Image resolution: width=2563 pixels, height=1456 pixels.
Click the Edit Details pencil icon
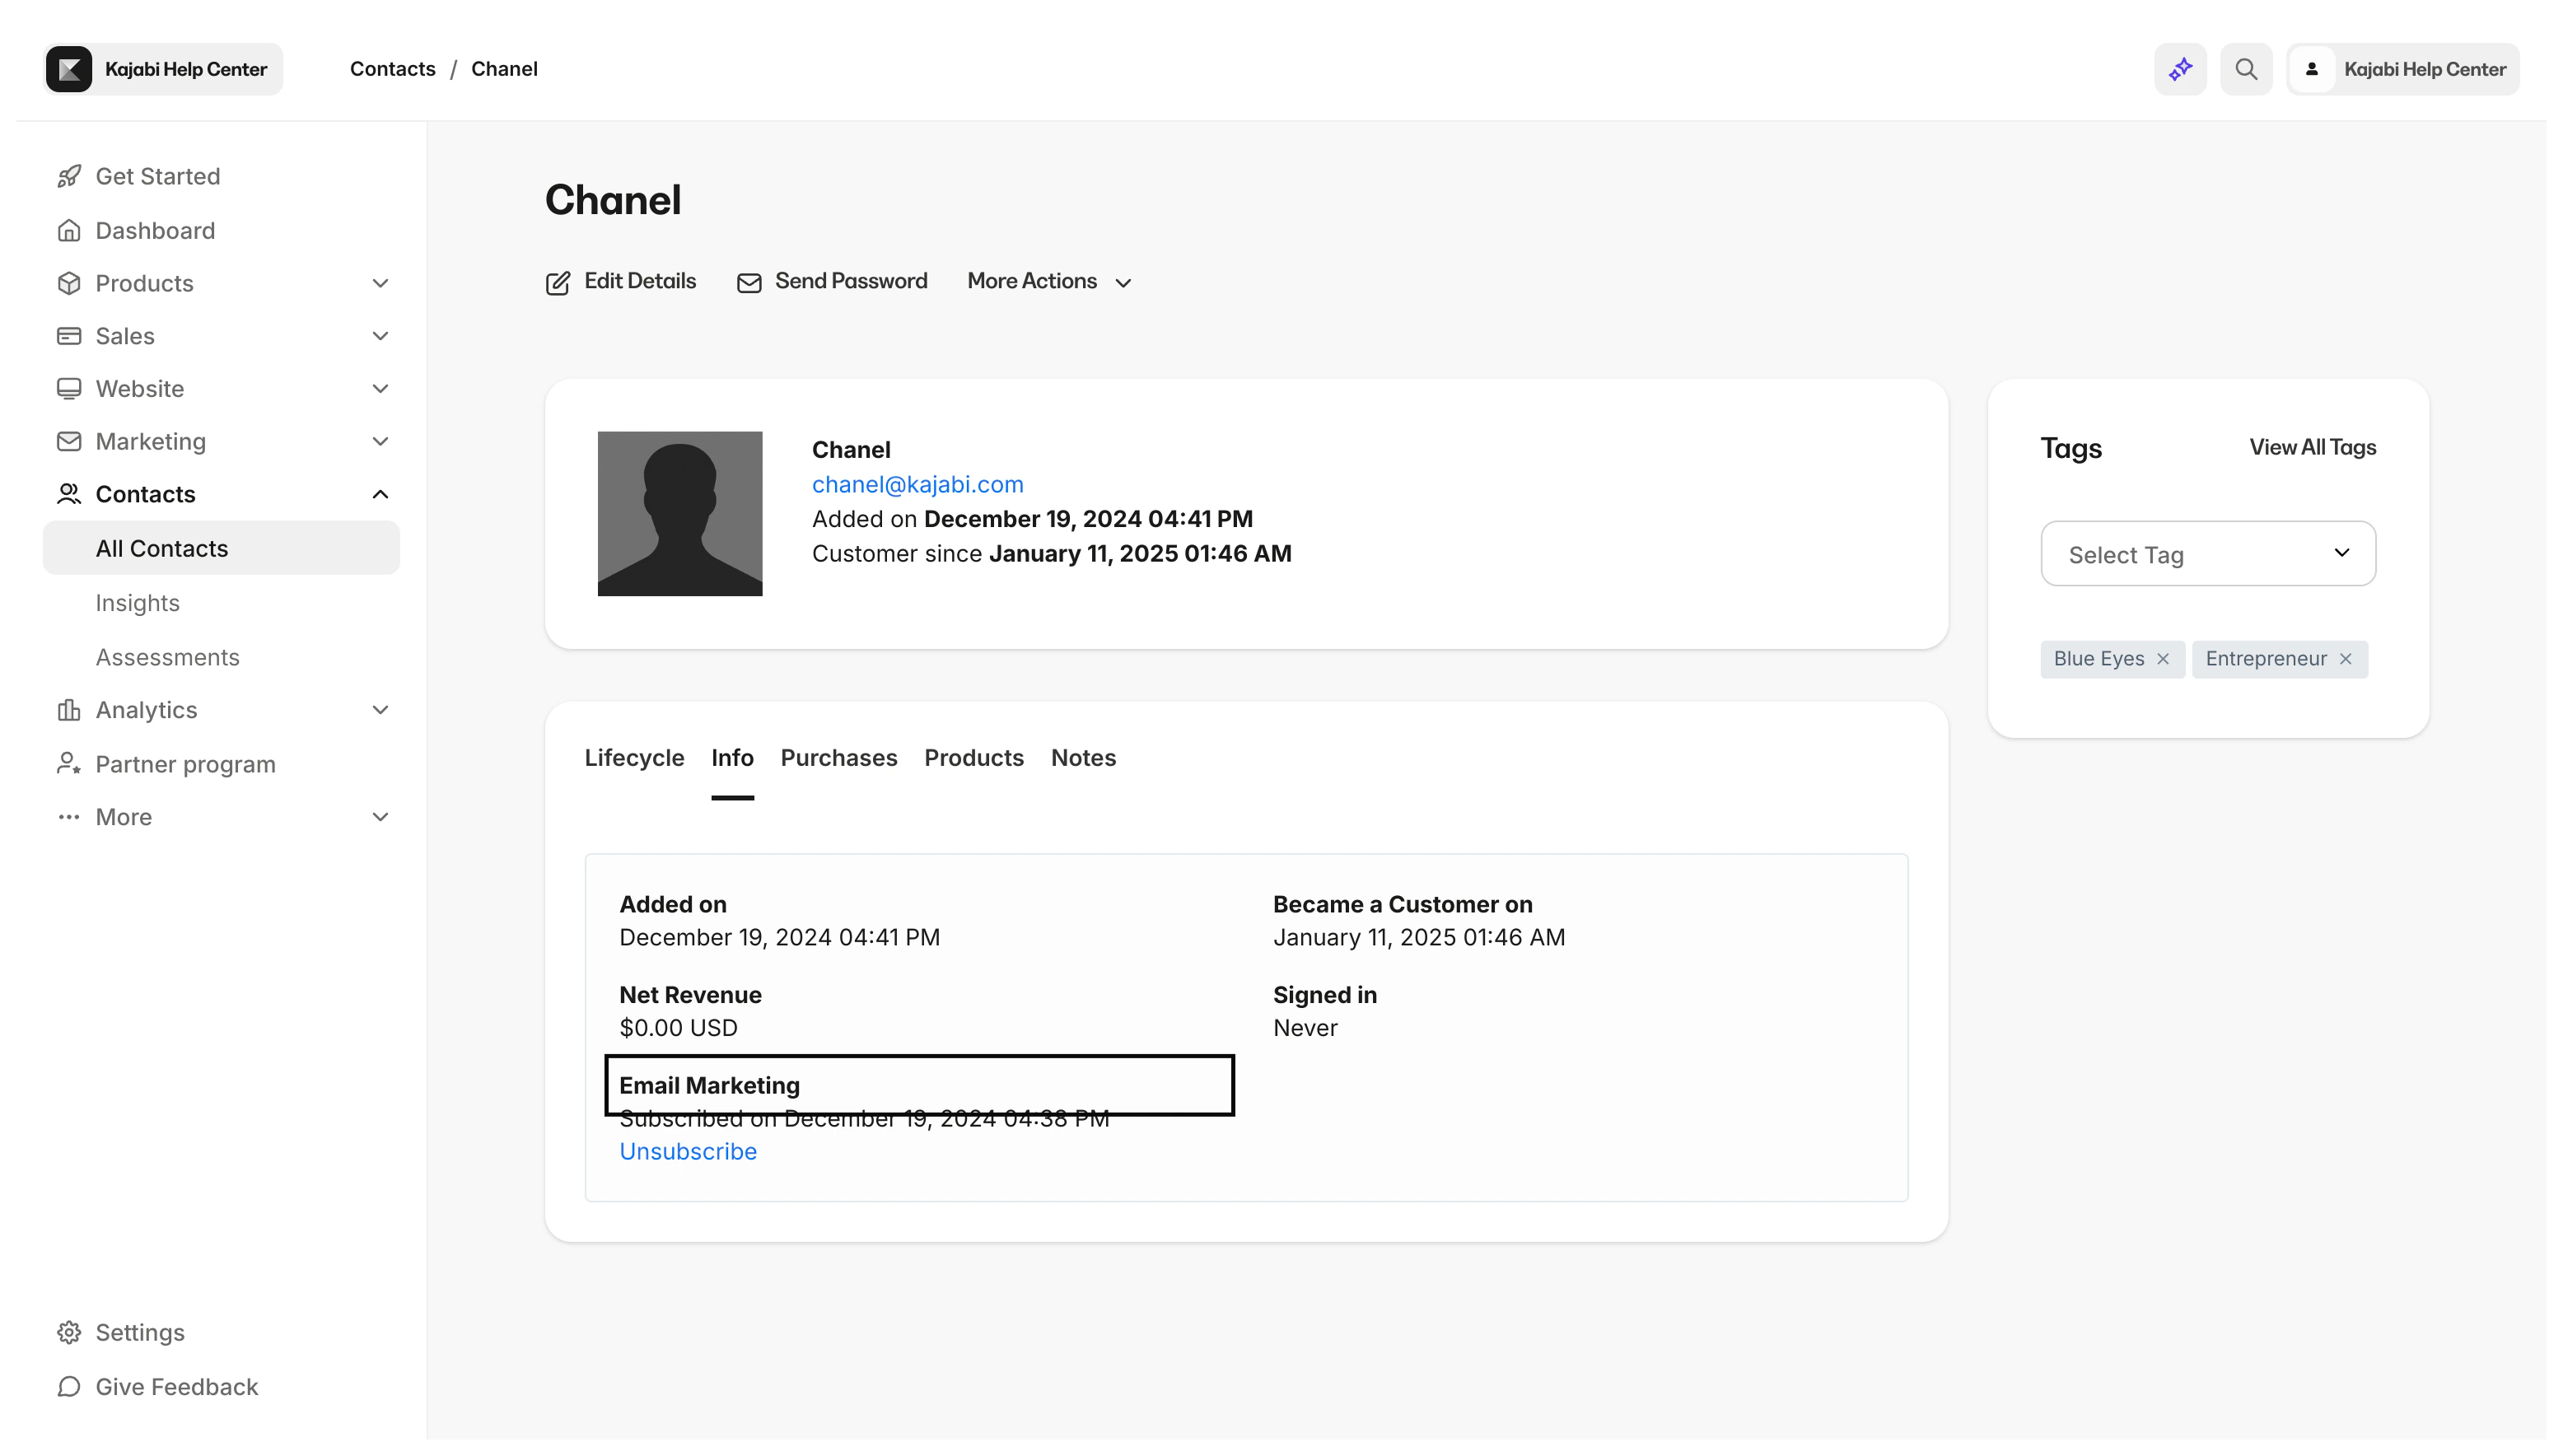pos(558,283)
